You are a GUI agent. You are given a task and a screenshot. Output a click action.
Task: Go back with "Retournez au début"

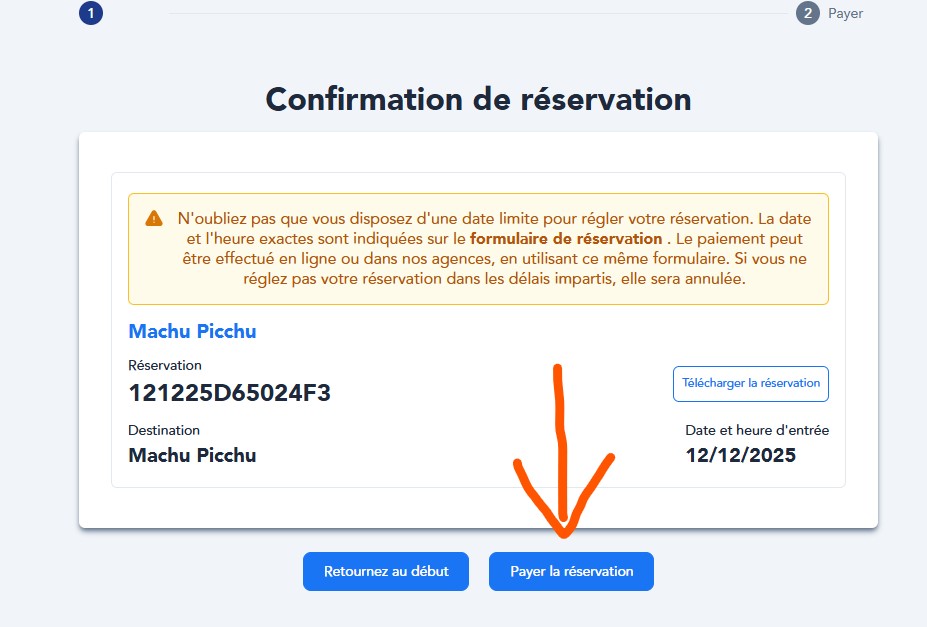pyautogui.click(x=386, y=571)
